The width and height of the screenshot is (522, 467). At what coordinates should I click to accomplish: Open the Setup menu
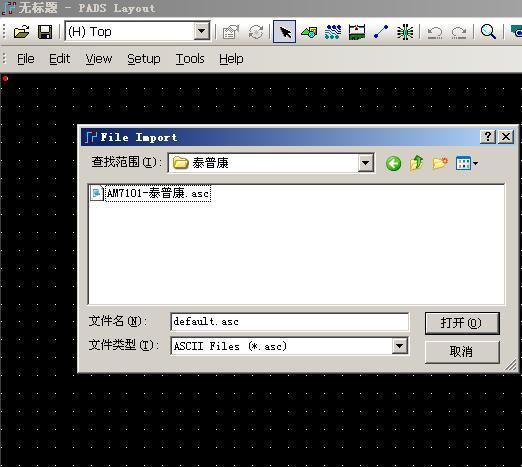click(x=144, y=59)
